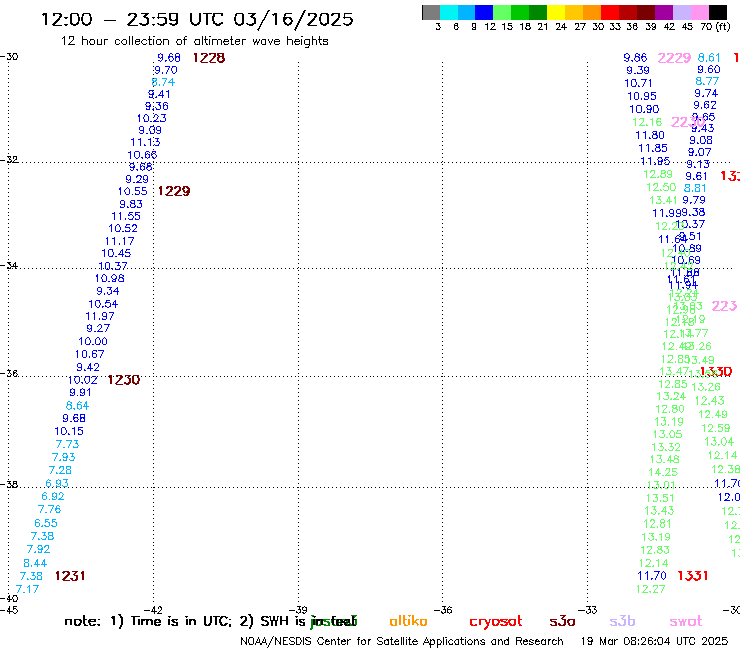The width and height of the screenshot is (740, 650).
Task: Click the wave height value 6.55
Action: [46, 523]
